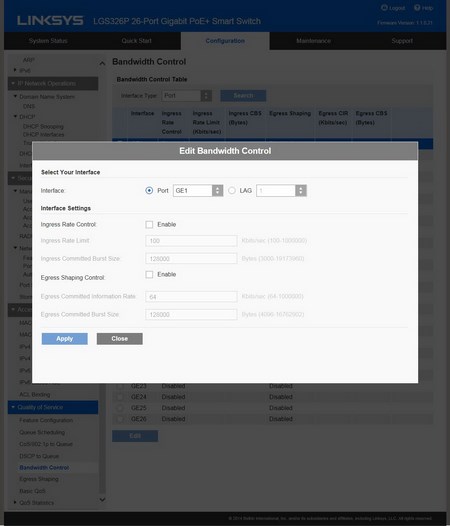450x526 pixels.
Task: Collapse sidebar using the up chevron
Action: (102, 63)
